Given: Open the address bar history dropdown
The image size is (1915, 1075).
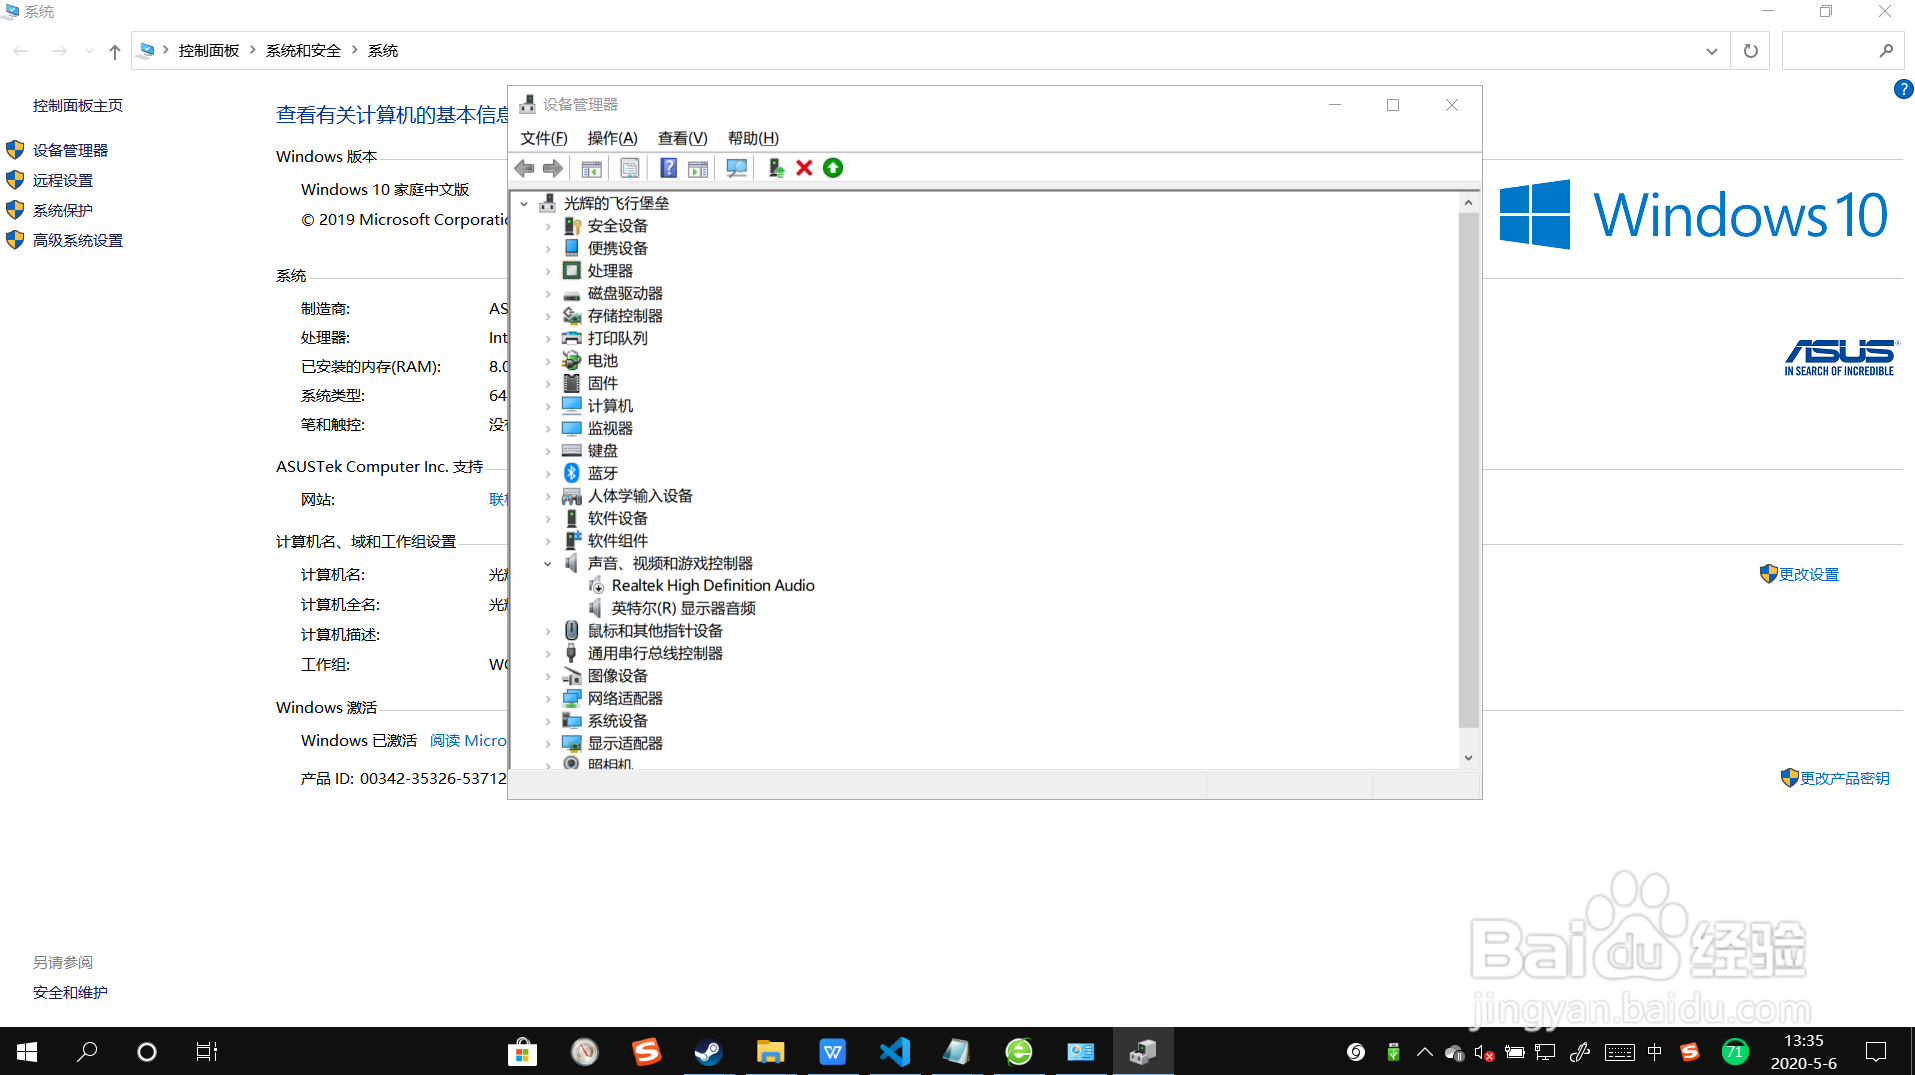Looking at the screenshot, I should (1712, 51).
